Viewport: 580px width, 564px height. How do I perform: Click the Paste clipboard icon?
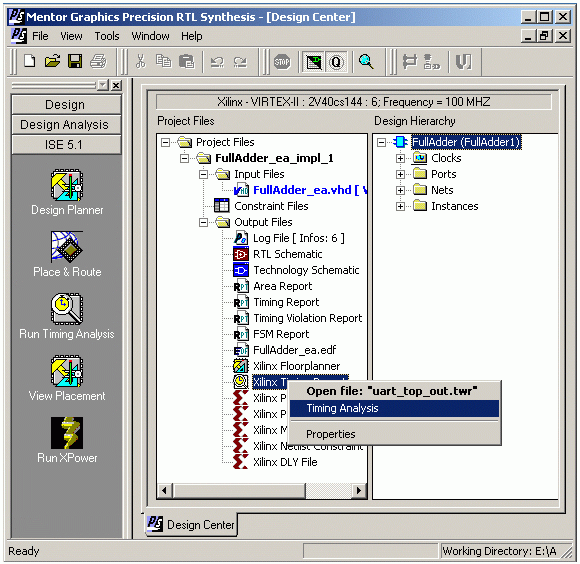coord(186,61)
